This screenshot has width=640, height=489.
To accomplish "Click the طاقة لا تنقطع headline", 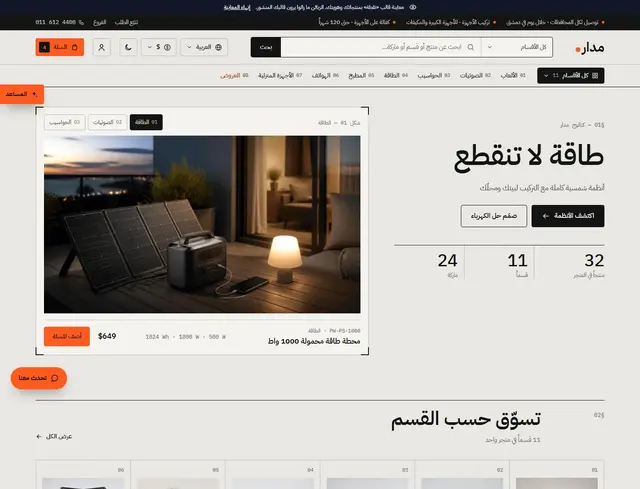I will coord(529,157).
